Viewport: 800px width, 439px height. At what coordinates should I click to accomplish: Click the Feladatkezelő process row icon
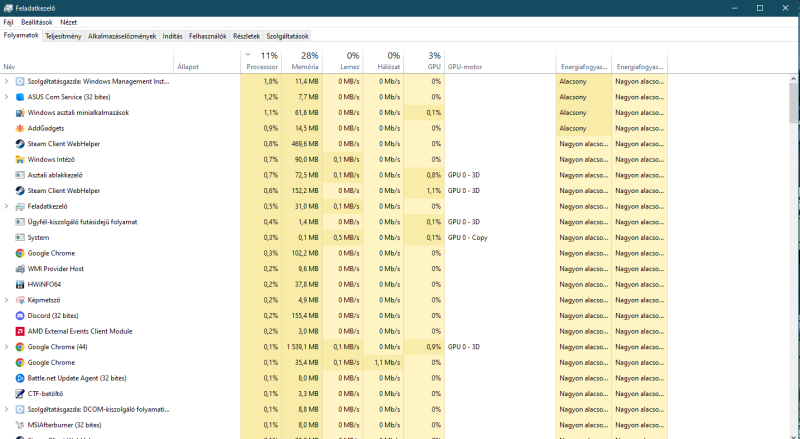tap(20, 207)
